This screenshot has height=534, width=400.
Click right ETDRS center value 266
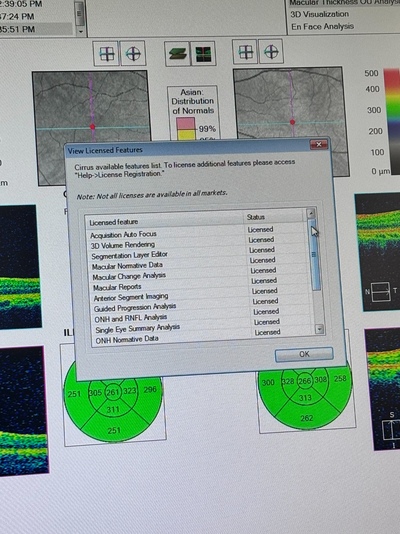click(x=305, y=381)
